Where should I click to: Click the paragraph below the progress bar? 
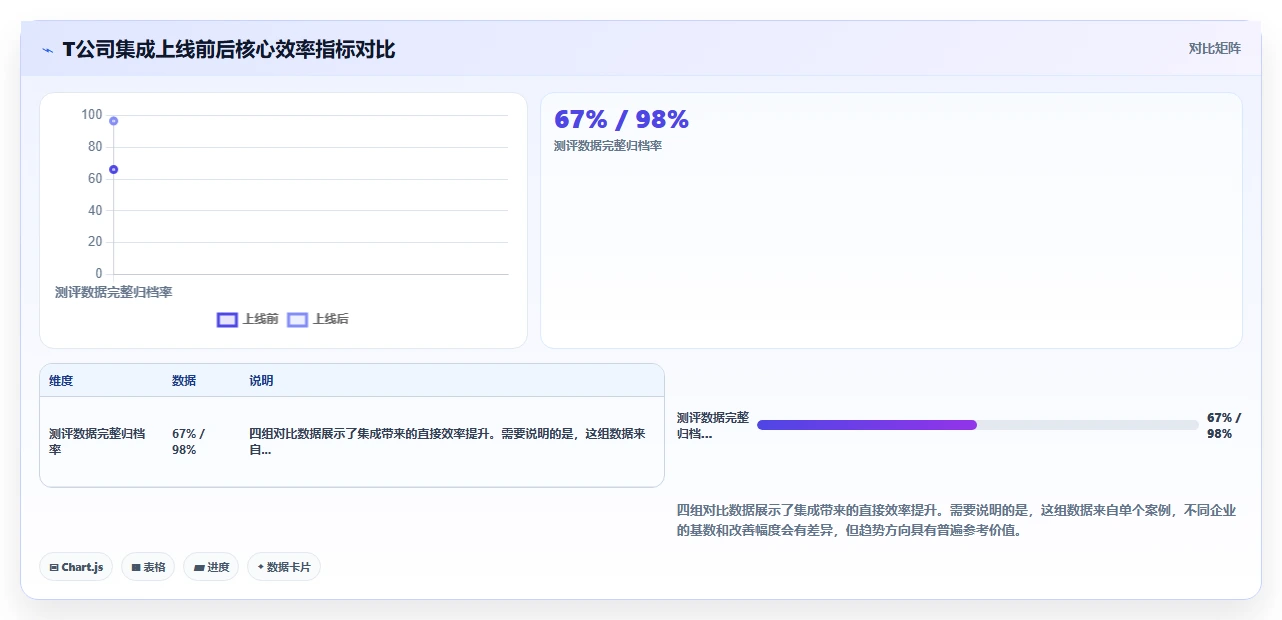click(x=957, y=521)
